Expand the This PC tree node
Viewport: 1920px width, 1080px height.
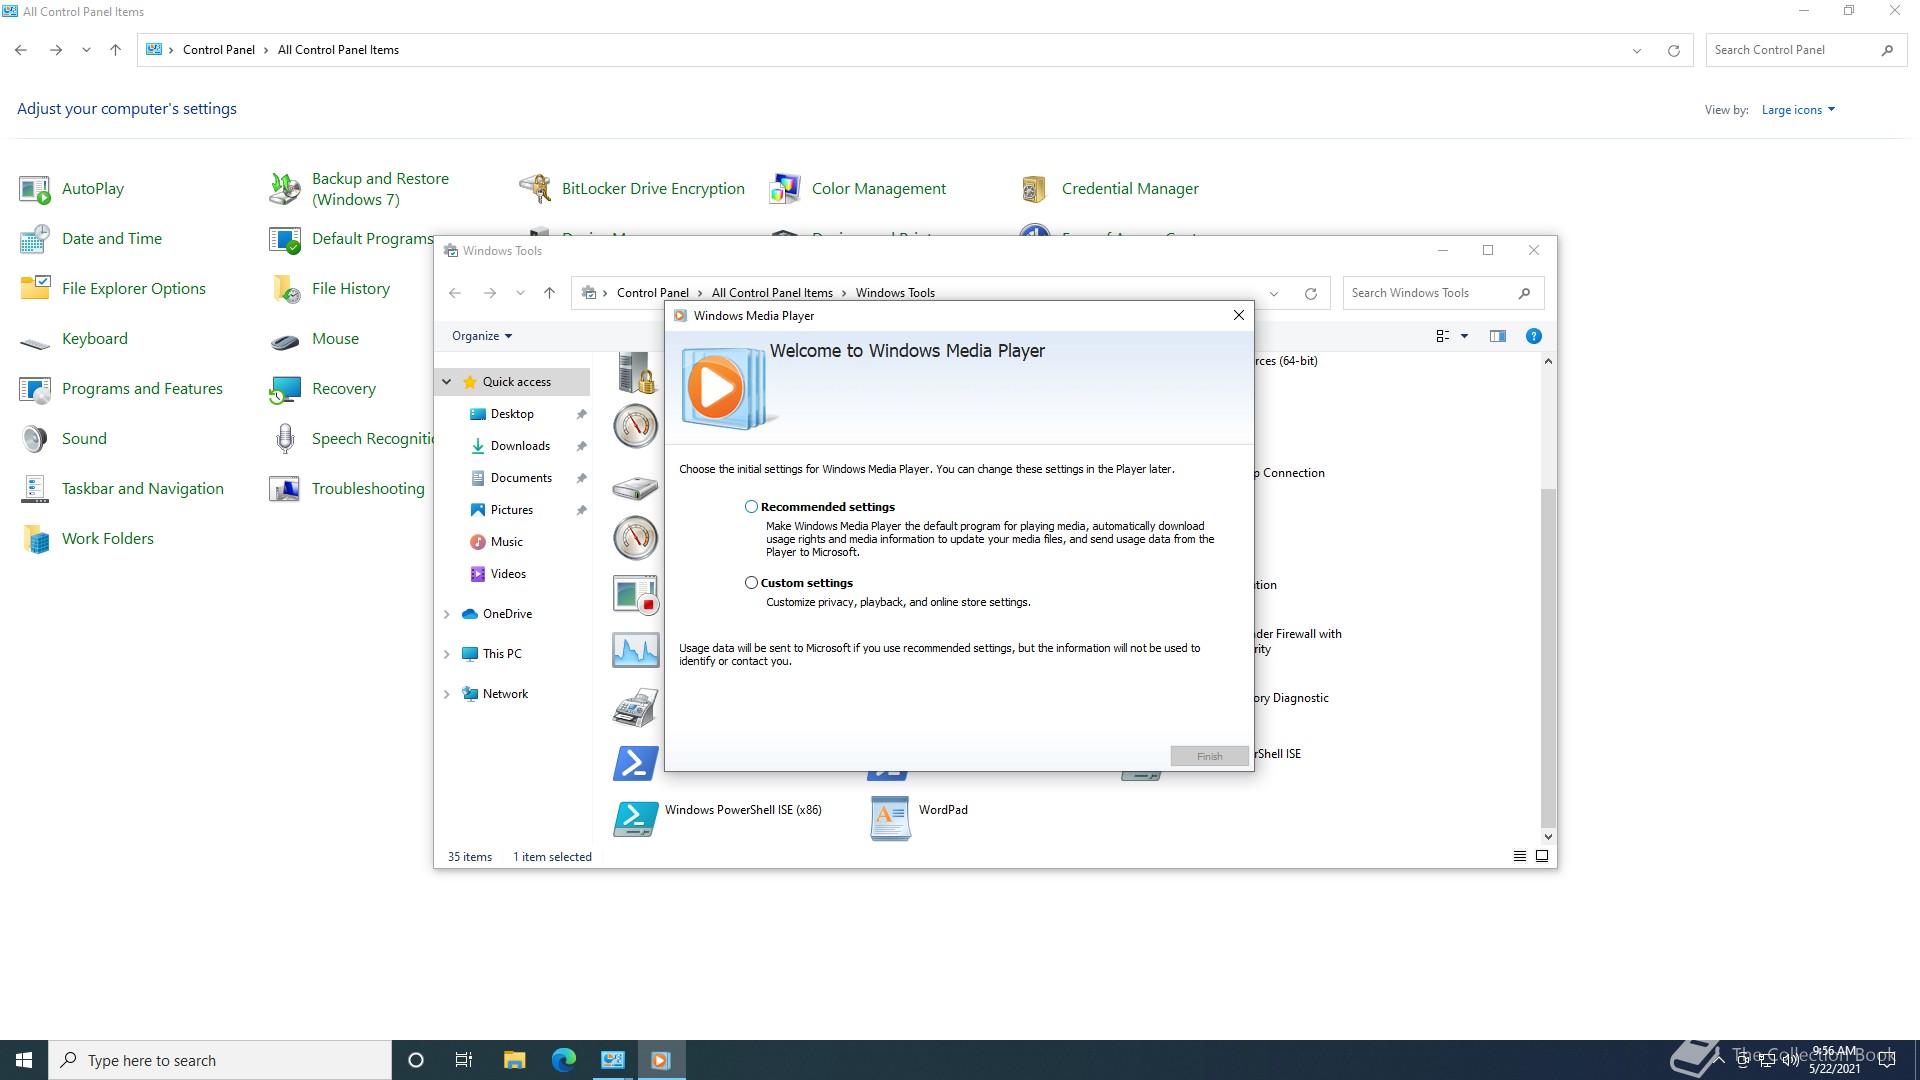tap(447, 653)
